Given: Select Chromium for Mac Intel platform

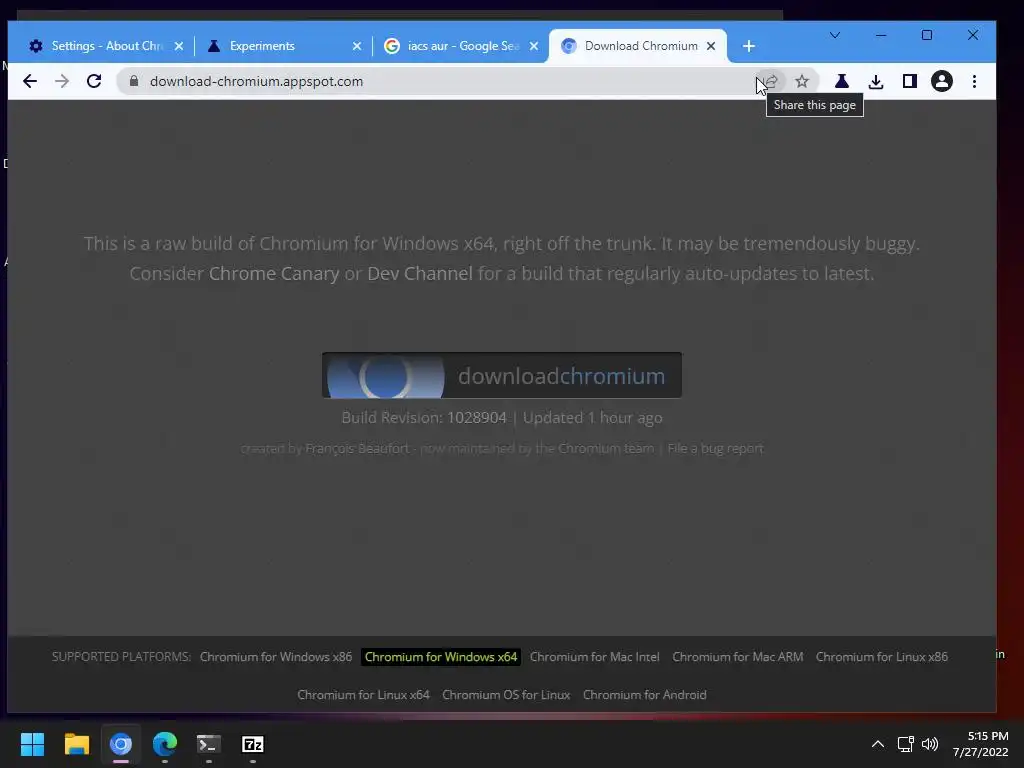Looking at the screenshot, I should coord(594,657).
